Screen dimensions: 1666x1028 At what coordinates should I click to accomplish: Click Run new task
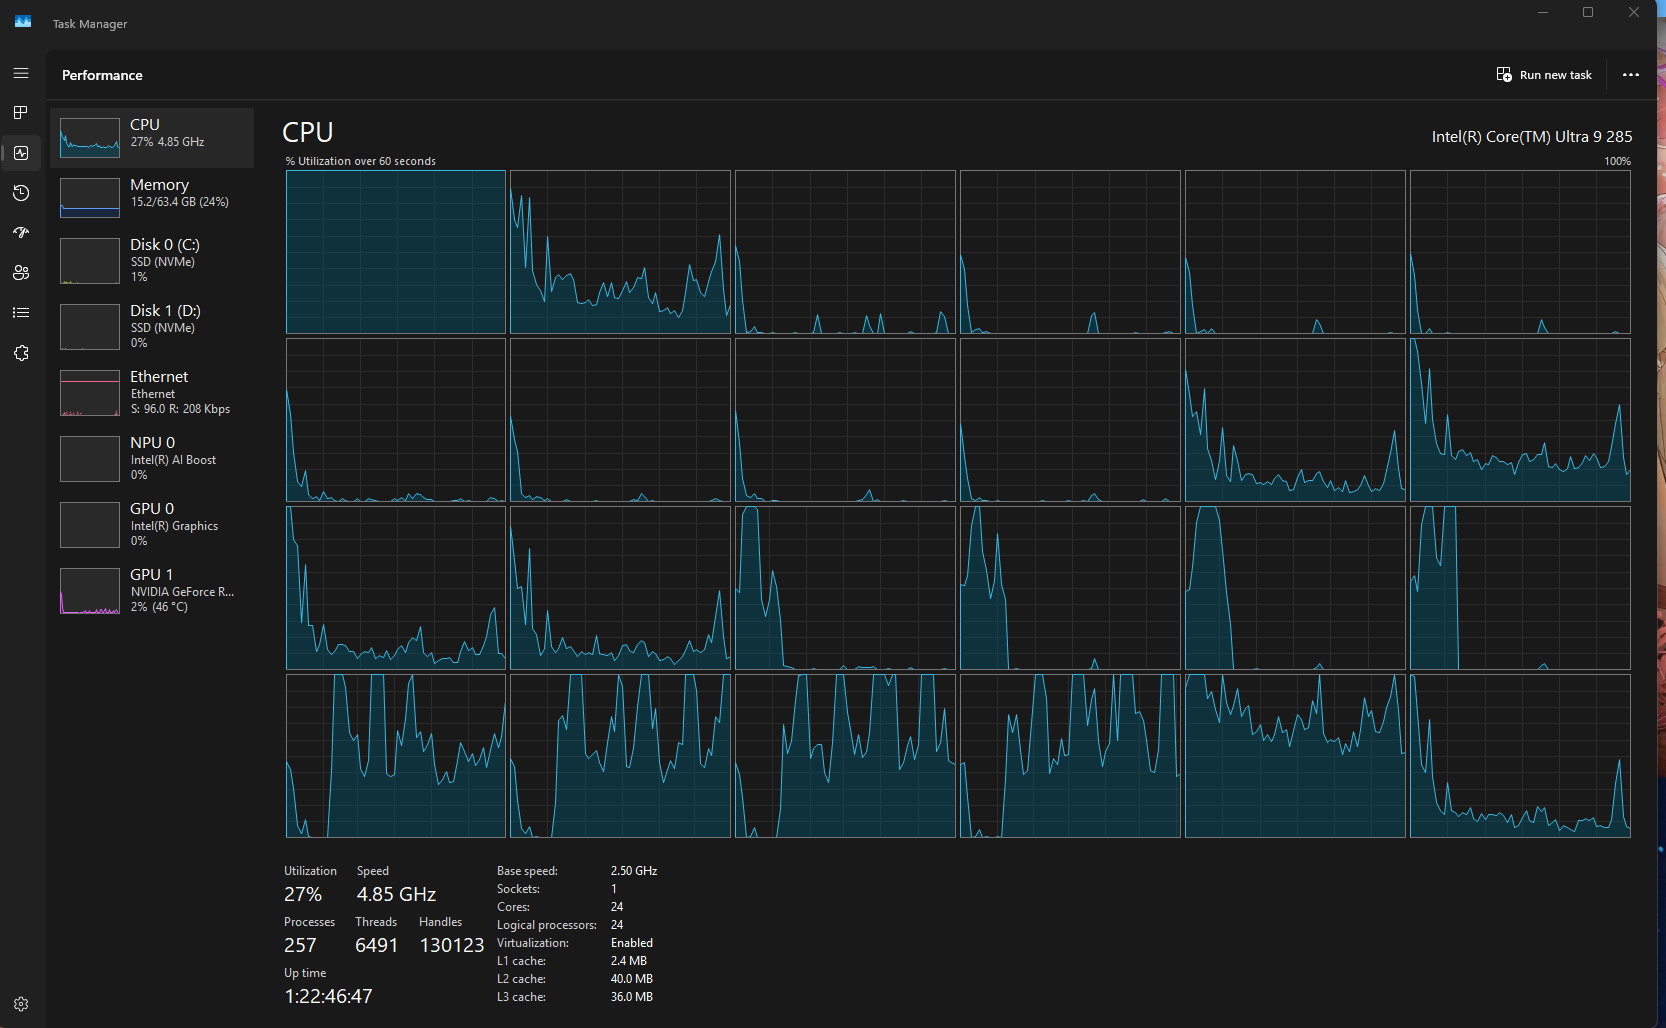(1544, 75)
